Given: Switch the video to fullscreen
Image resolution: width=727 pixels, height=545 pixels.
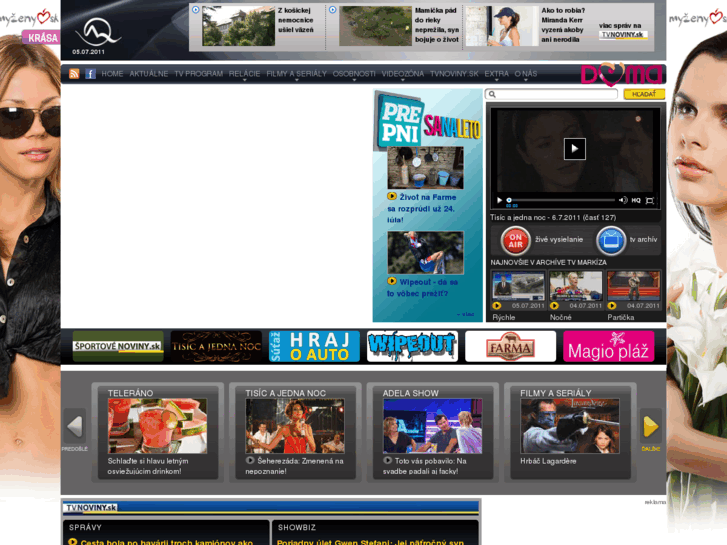Looking at the screenshot, I should 650,200.
